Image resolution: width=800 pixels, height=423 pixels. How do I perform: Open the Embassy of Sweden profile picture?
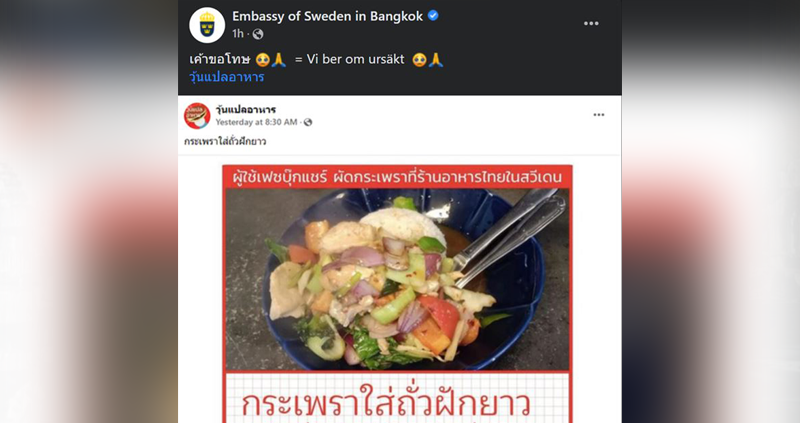207,25
